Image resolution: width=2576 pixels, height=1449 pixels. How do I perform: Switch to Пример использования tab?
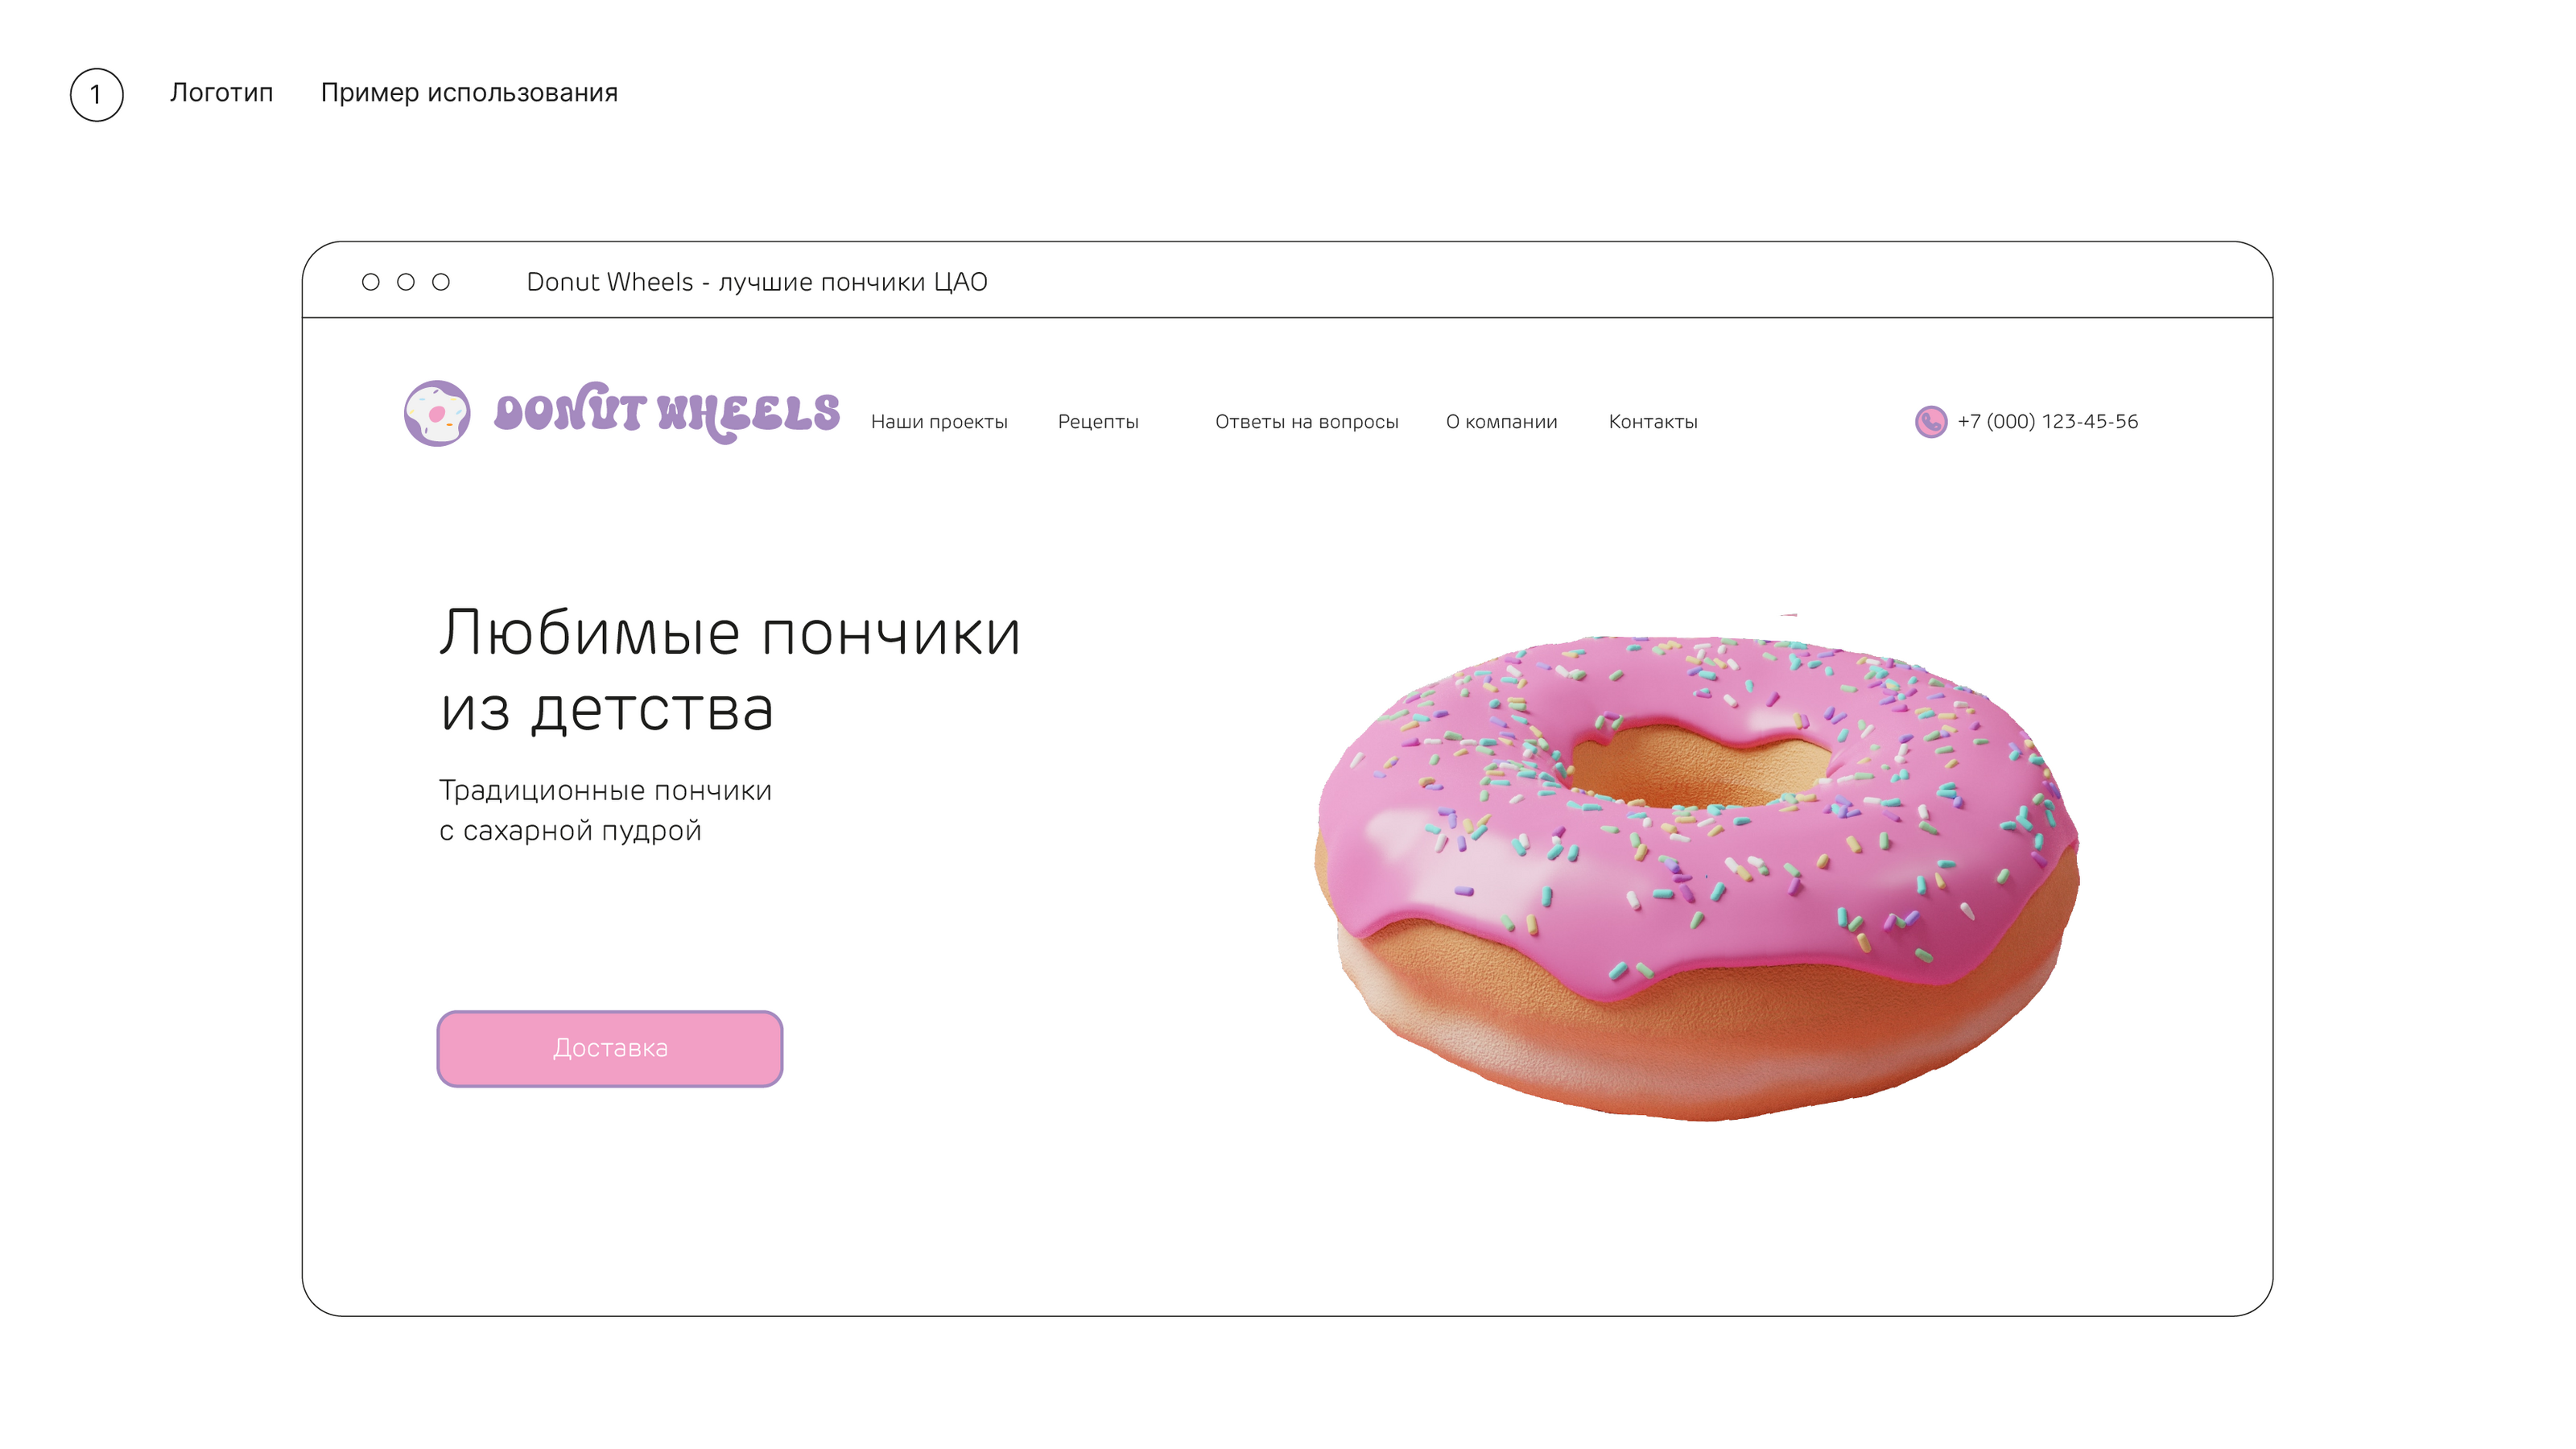[469, 92]
